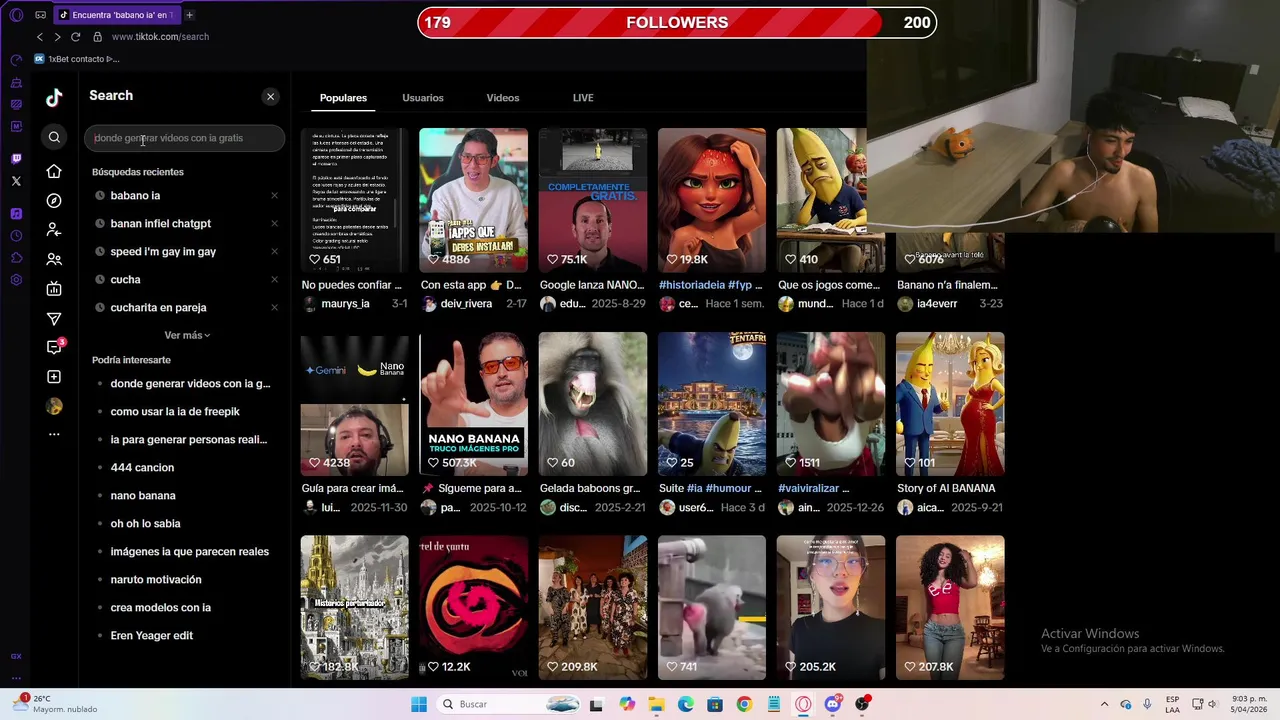Open the 'Apps que debes instalar' video

click(x=473, y=200)
